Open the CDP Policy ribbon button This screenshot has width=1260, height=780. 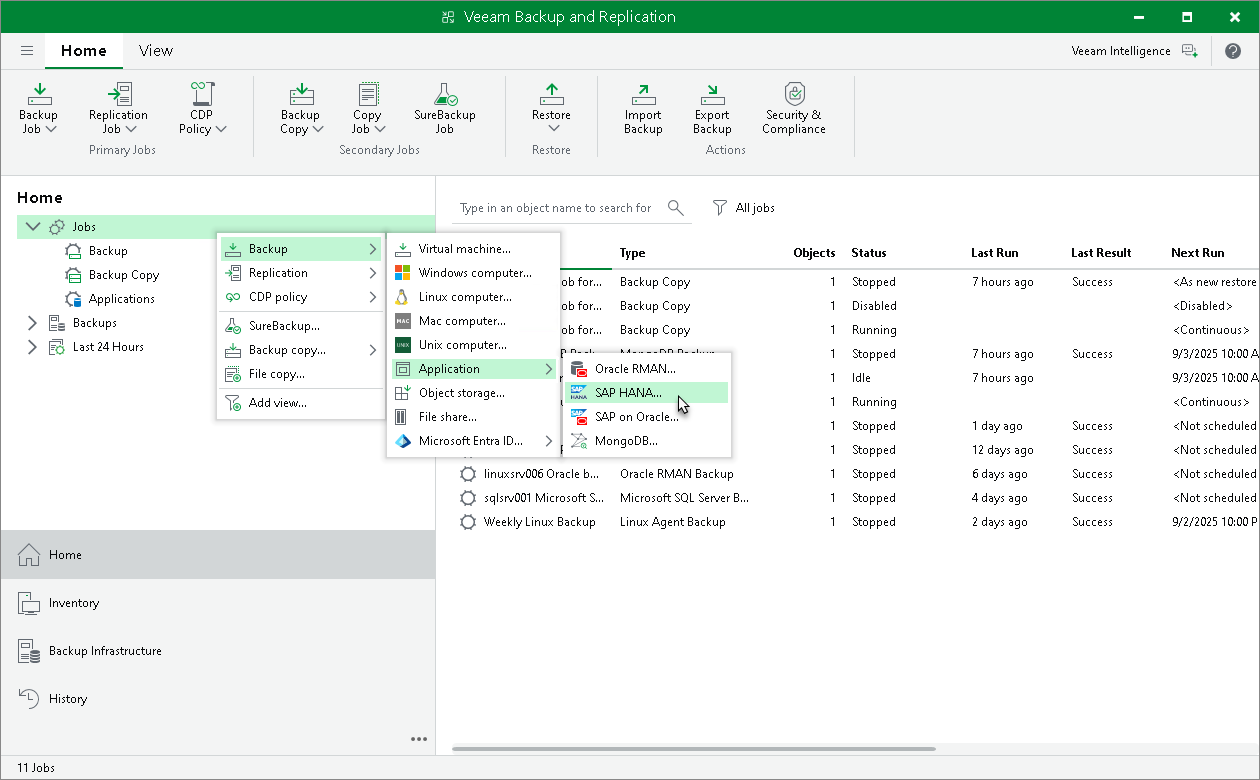pos(202,108)
